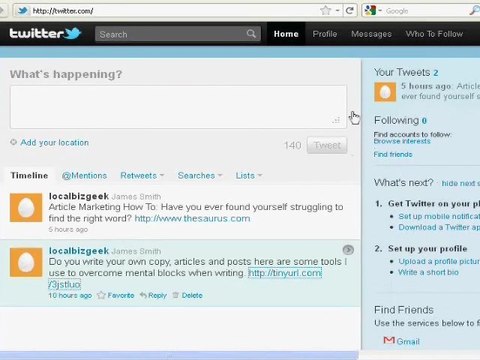Click Set up mobile notifications link
The height and width of the screenshot is (360, 480).
click(439, 216)
